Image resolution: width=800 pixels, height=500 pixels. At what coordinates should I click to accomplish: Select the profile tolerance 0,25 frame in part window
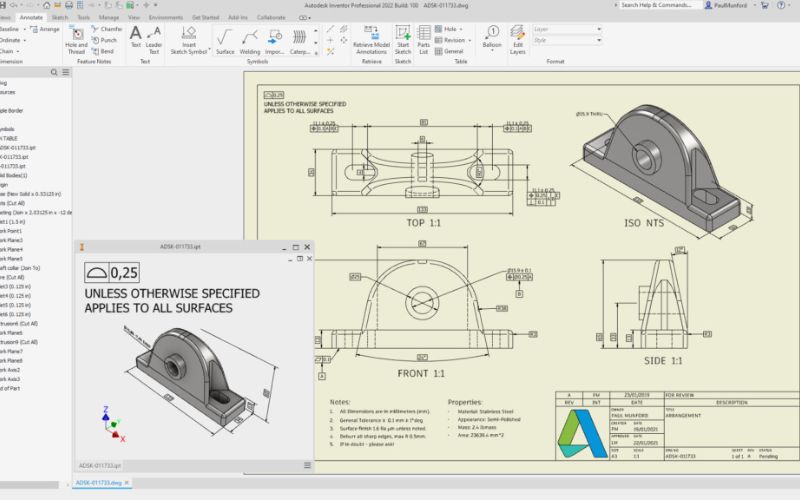pos(112,272)
